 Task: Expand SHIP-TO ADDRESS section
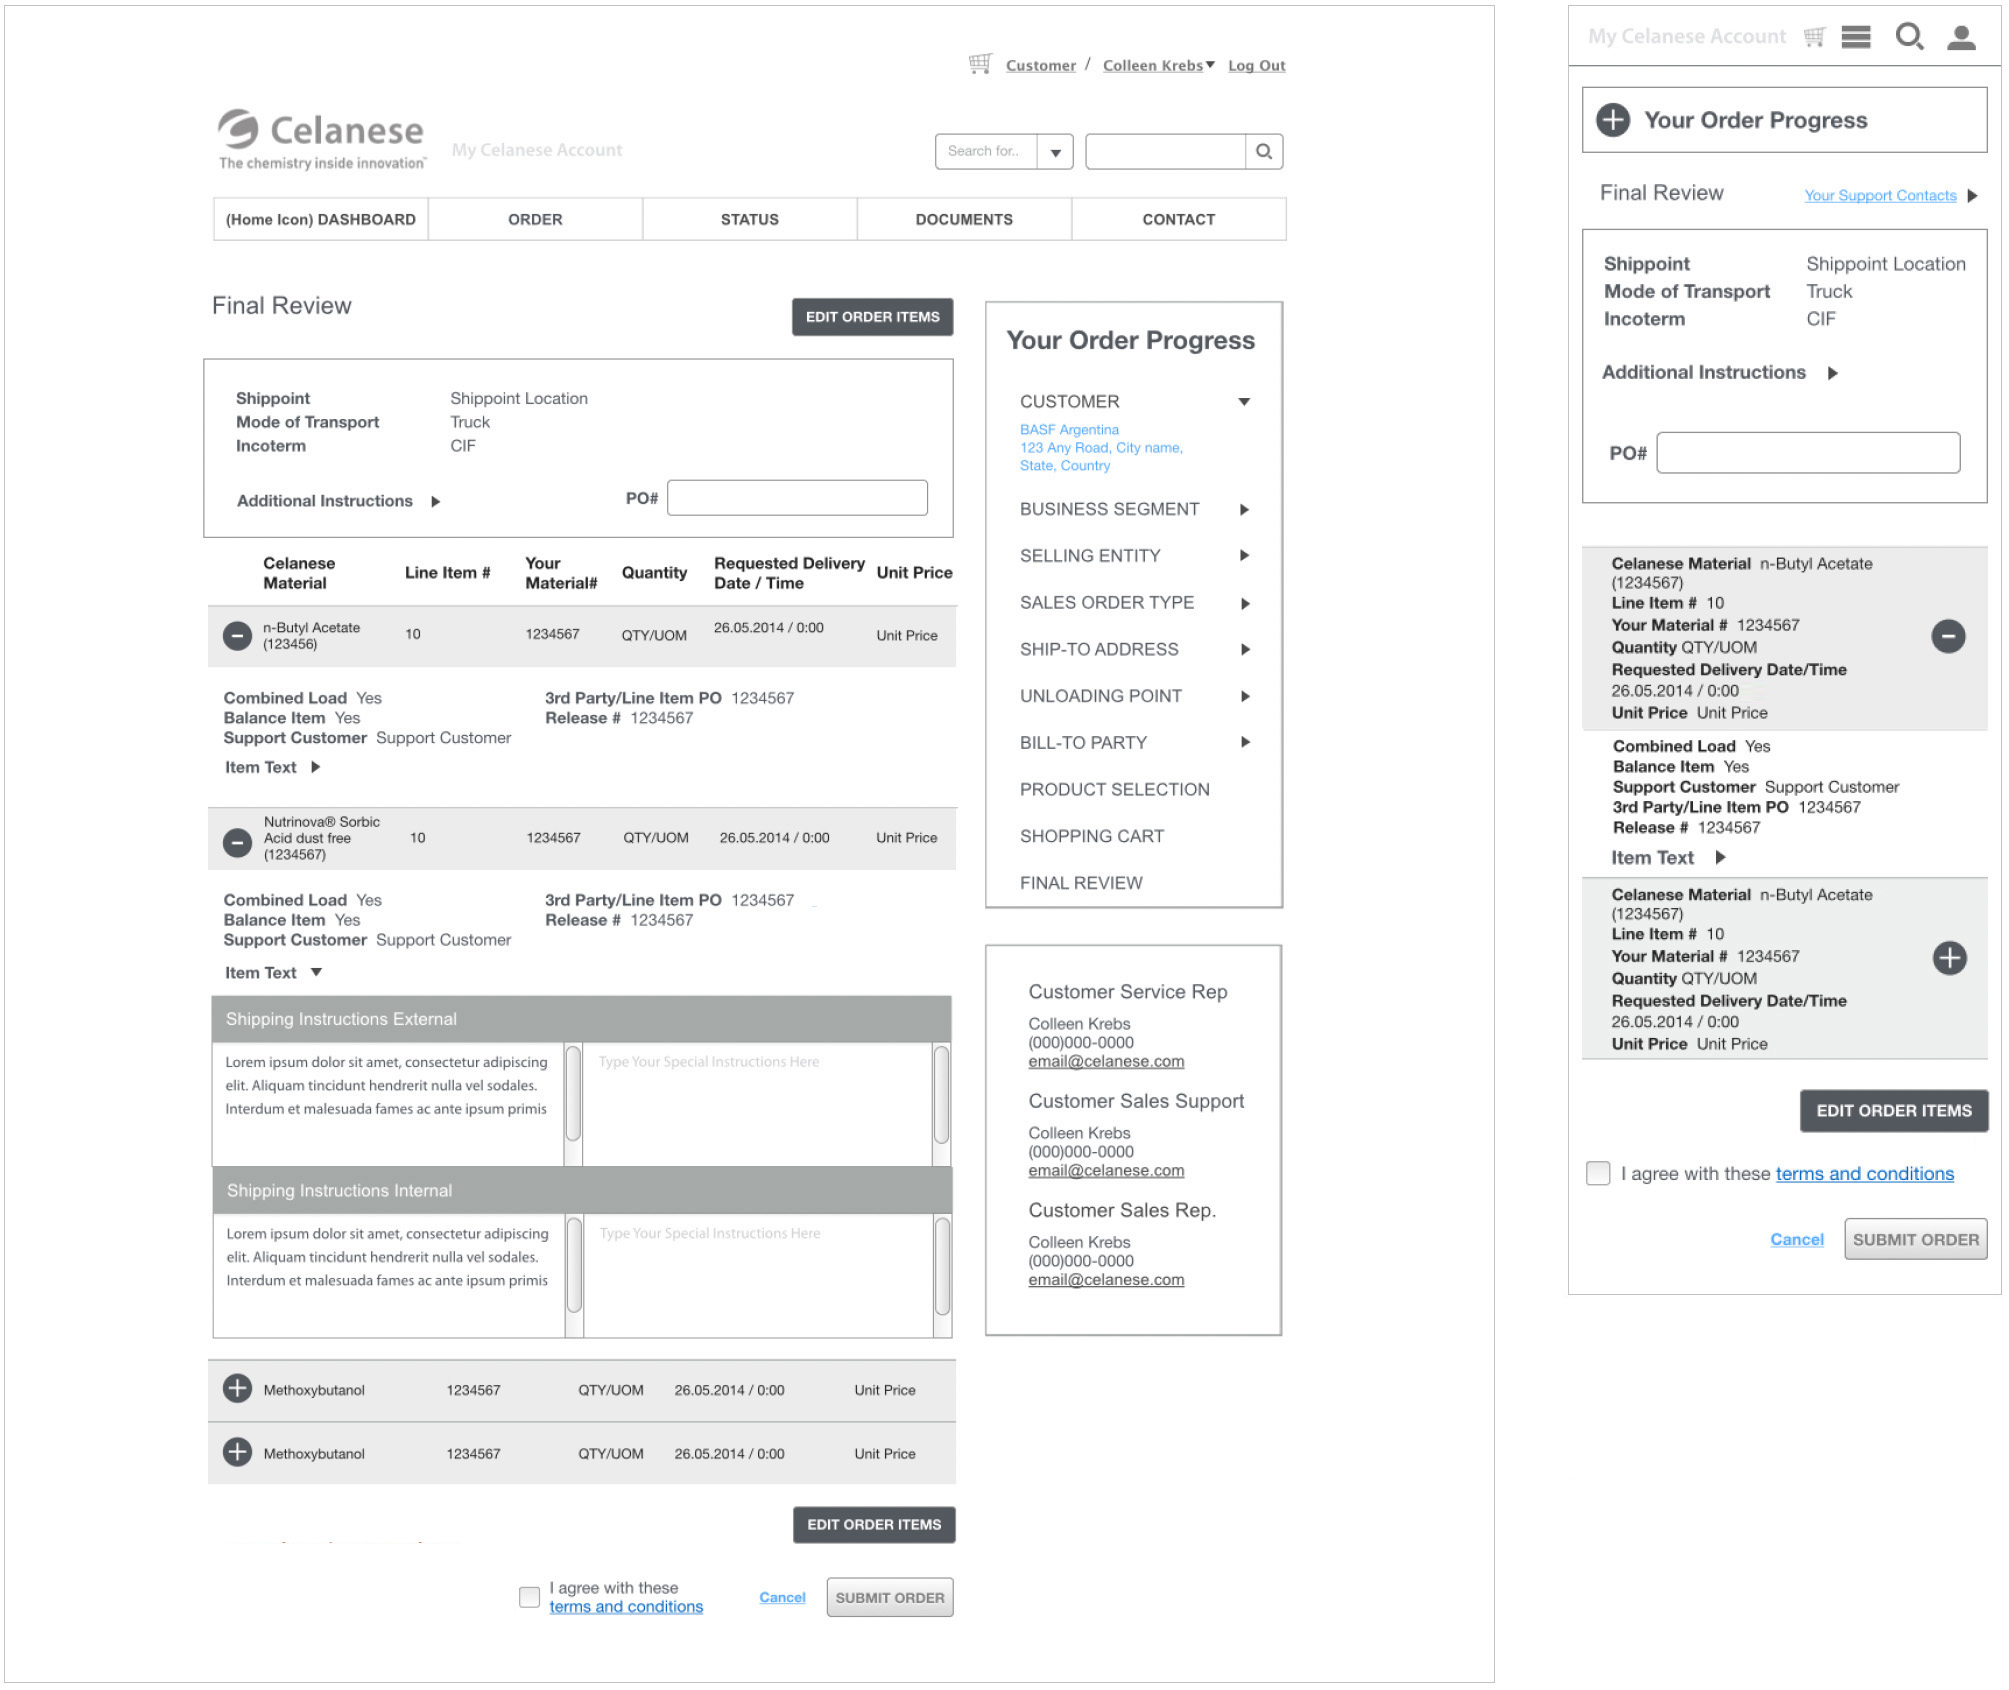(1244, 649)
